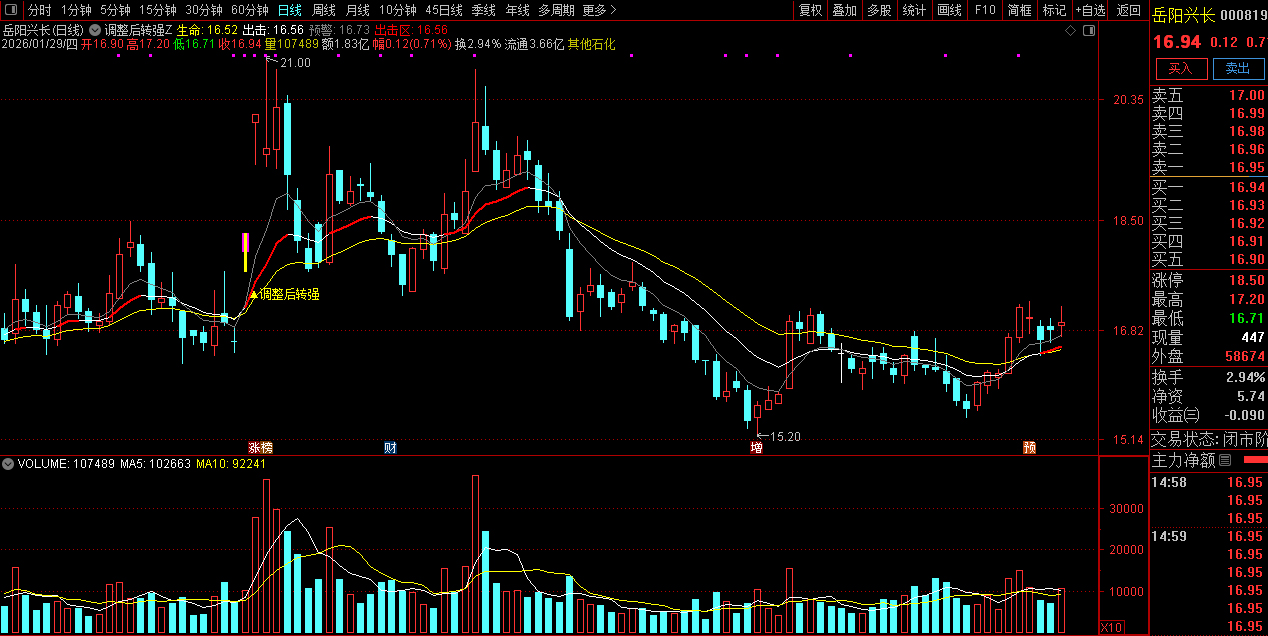The width and height of the screenshot is (1268, 636).
Task: Toggle the right panel icon above chart
Action: tap(1088, 31)
